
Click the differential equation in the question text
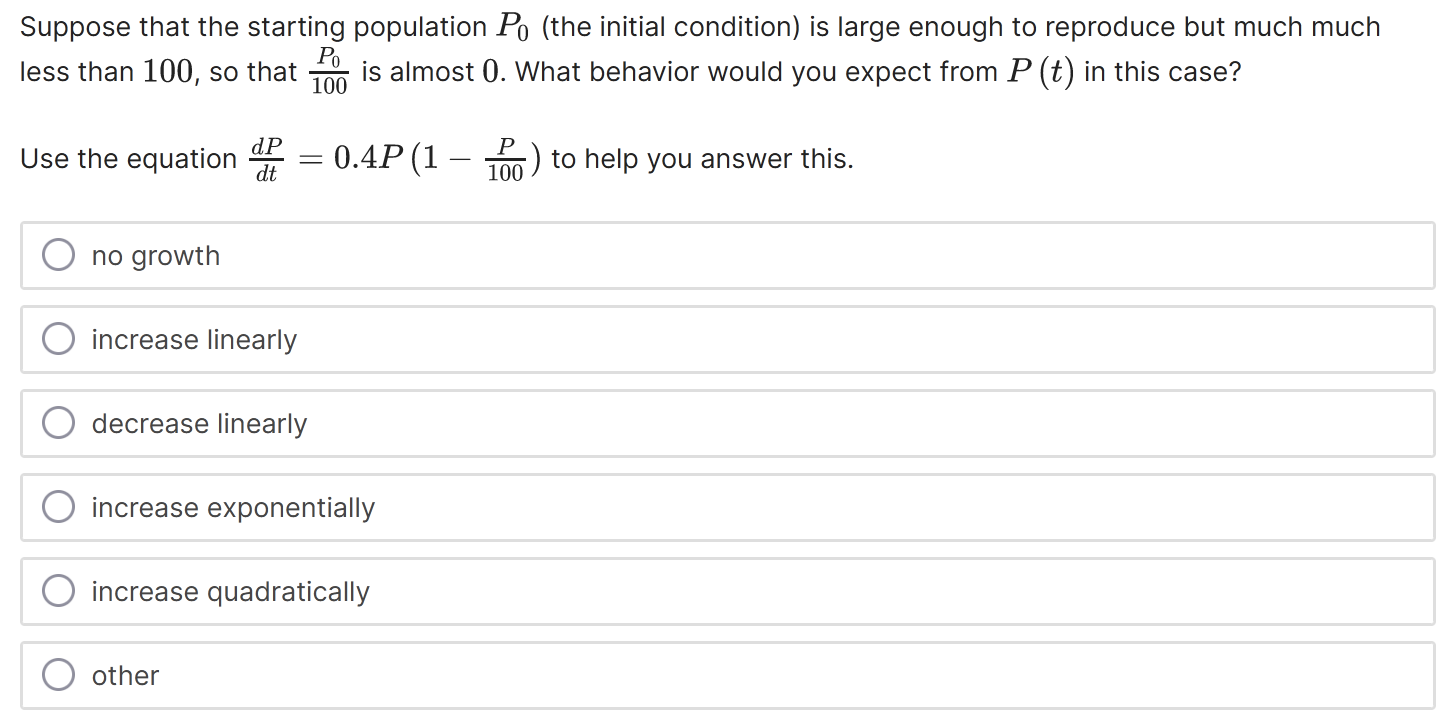coord(390,158)
